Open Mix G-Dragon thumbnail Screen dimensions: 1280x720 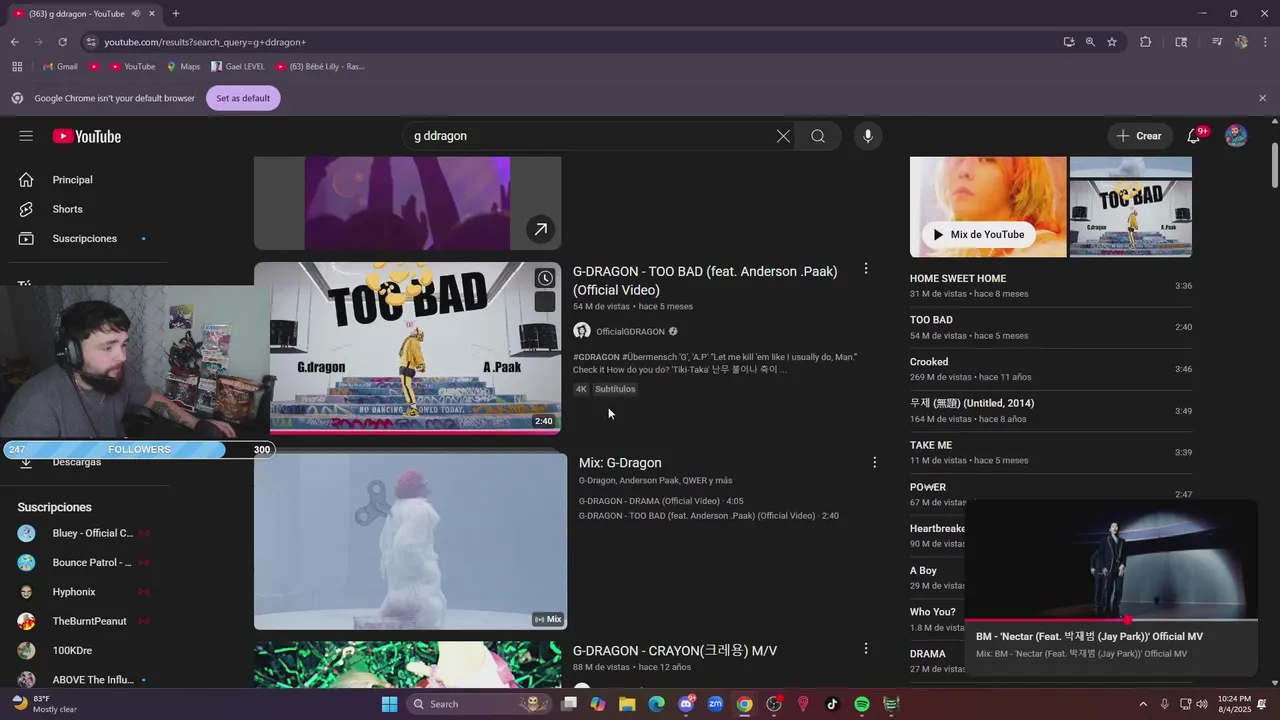(410, 541)
